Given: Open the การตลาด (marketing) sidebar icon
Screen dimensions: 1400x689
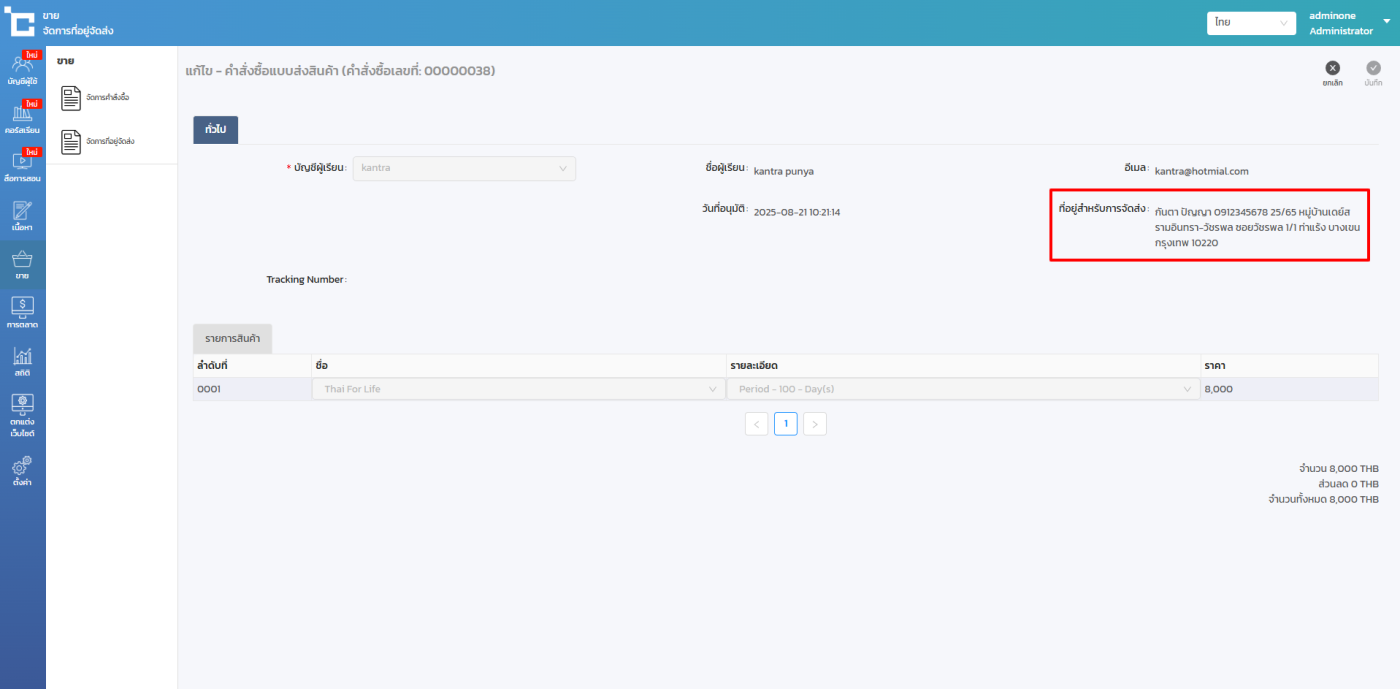Looking at the screenshot, I should (22, 312).
